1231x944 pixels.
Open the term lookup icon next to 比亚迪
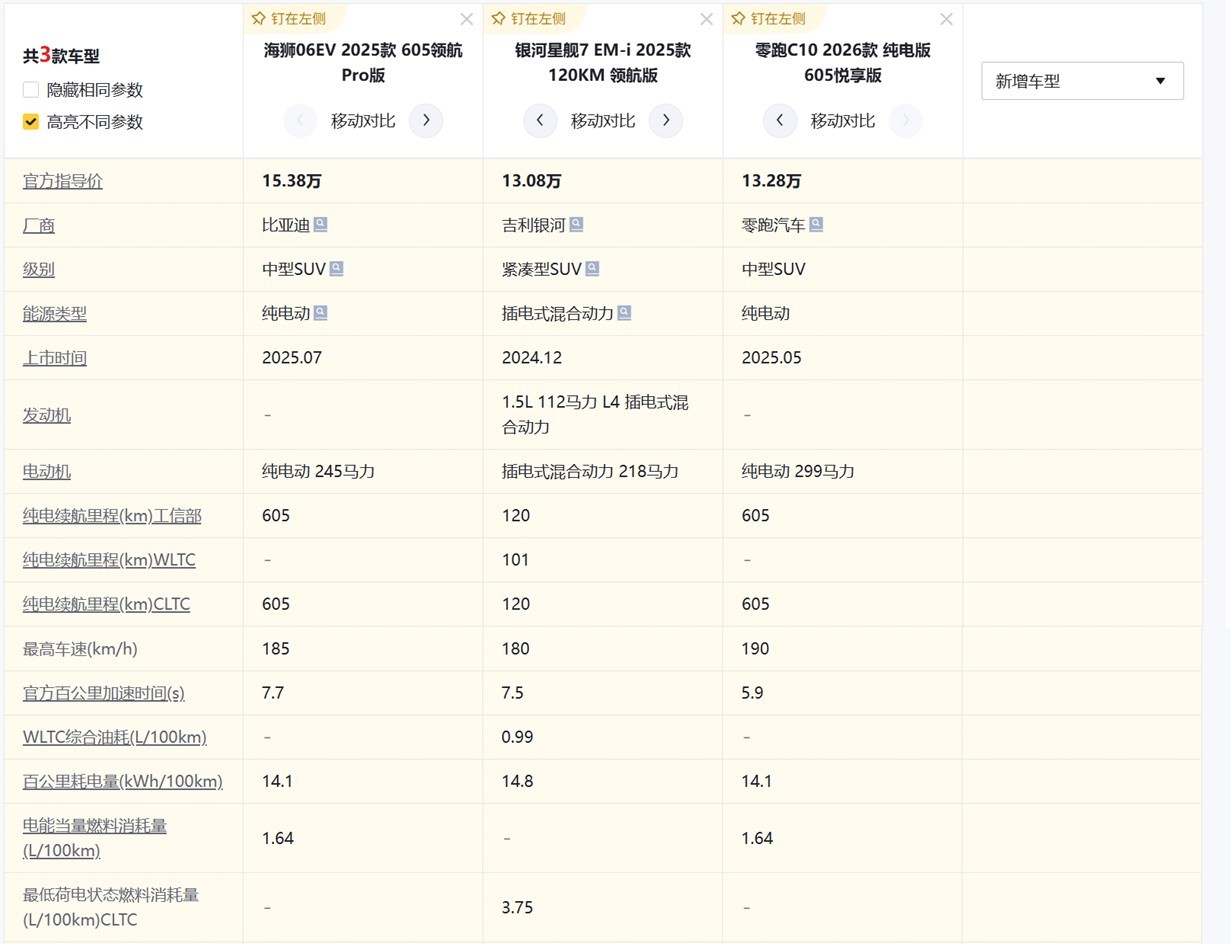320,224
